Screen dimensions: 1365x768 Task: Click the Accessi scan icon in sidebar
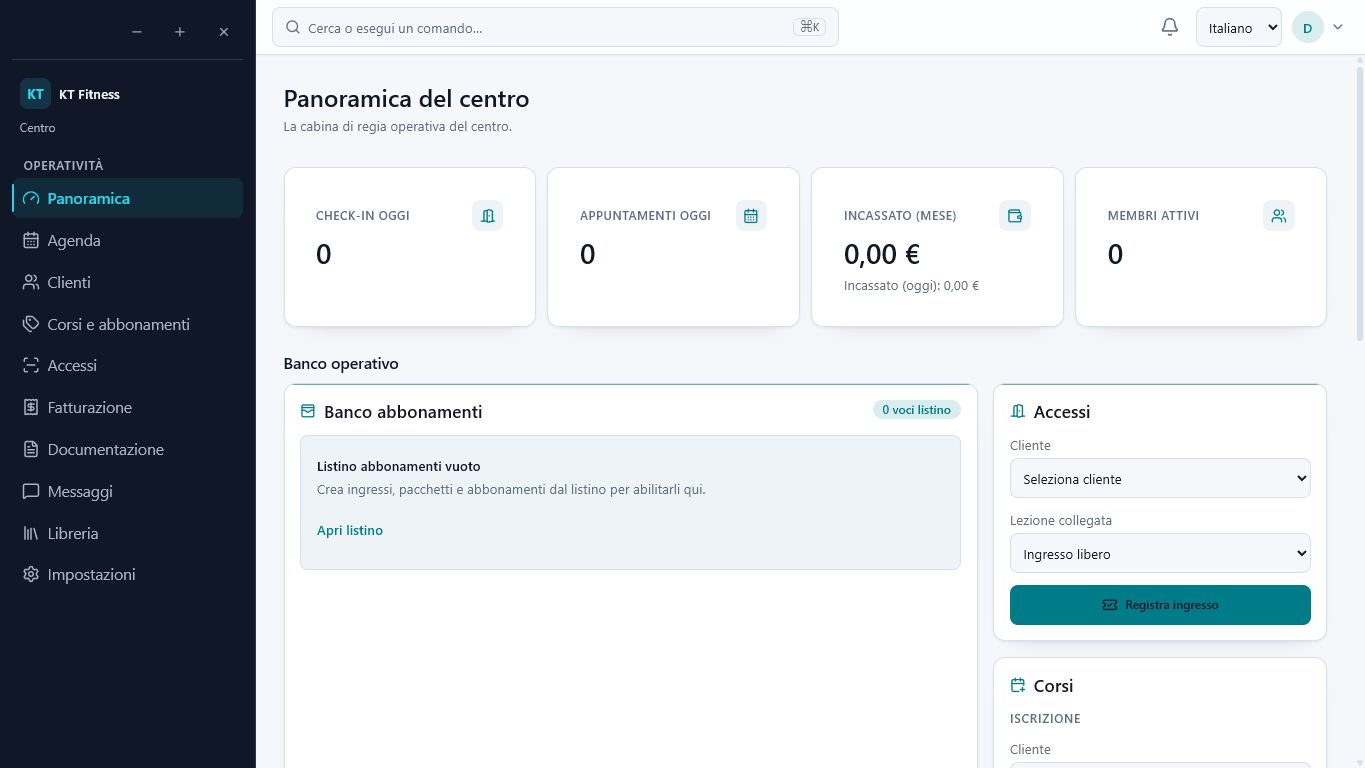31,365
